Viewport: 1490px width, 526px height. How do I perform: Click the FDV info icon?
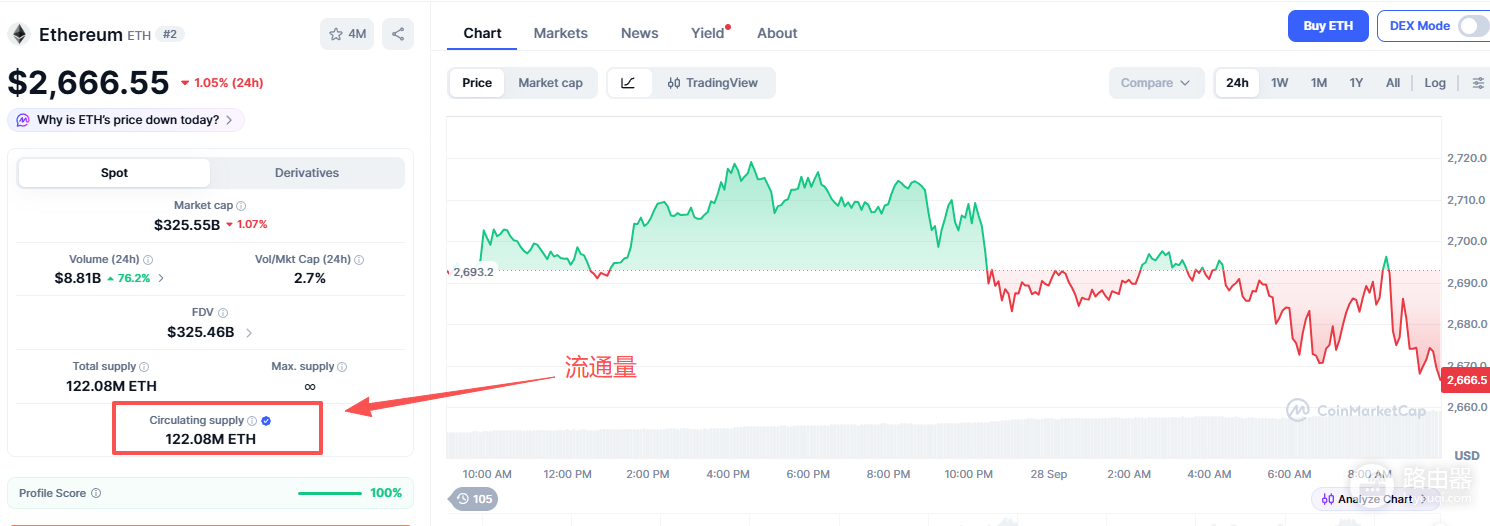point(223,313)
